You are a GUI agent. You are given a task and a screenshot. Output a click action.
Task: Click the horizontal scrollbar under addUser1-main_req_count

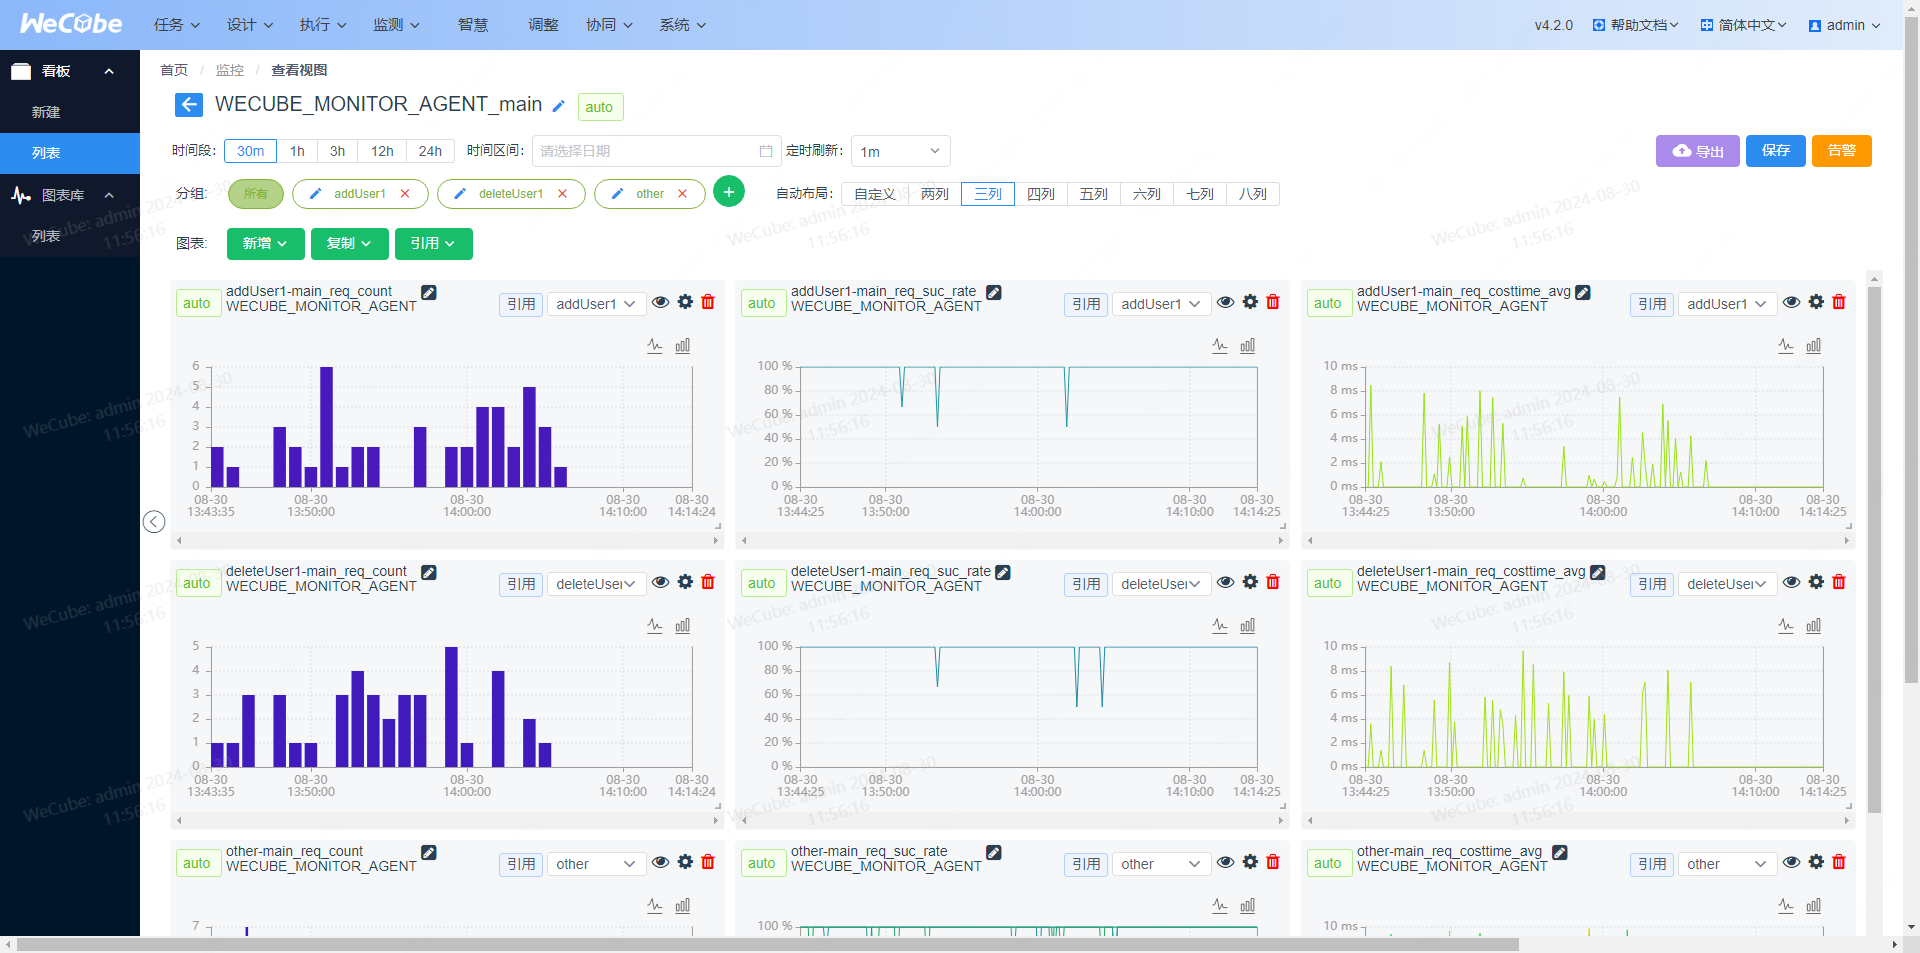coord(447,540)
